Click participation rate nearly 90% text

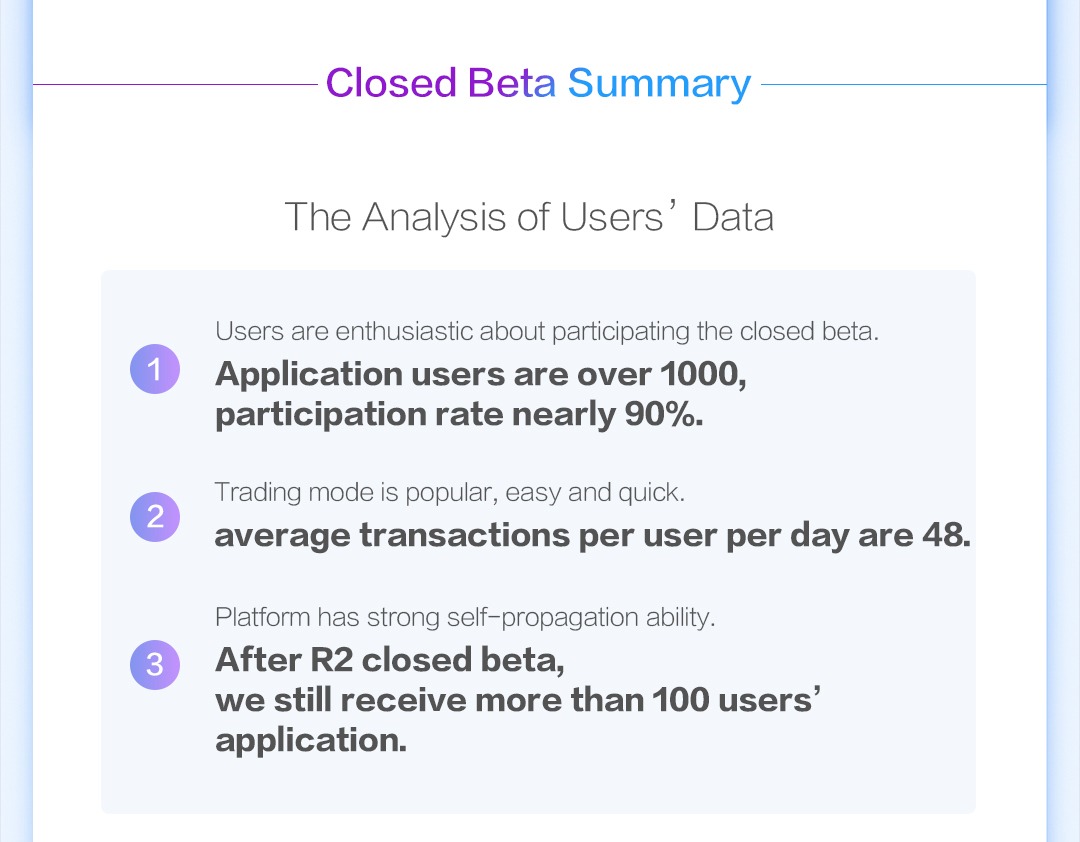click(x=459, y=415)
